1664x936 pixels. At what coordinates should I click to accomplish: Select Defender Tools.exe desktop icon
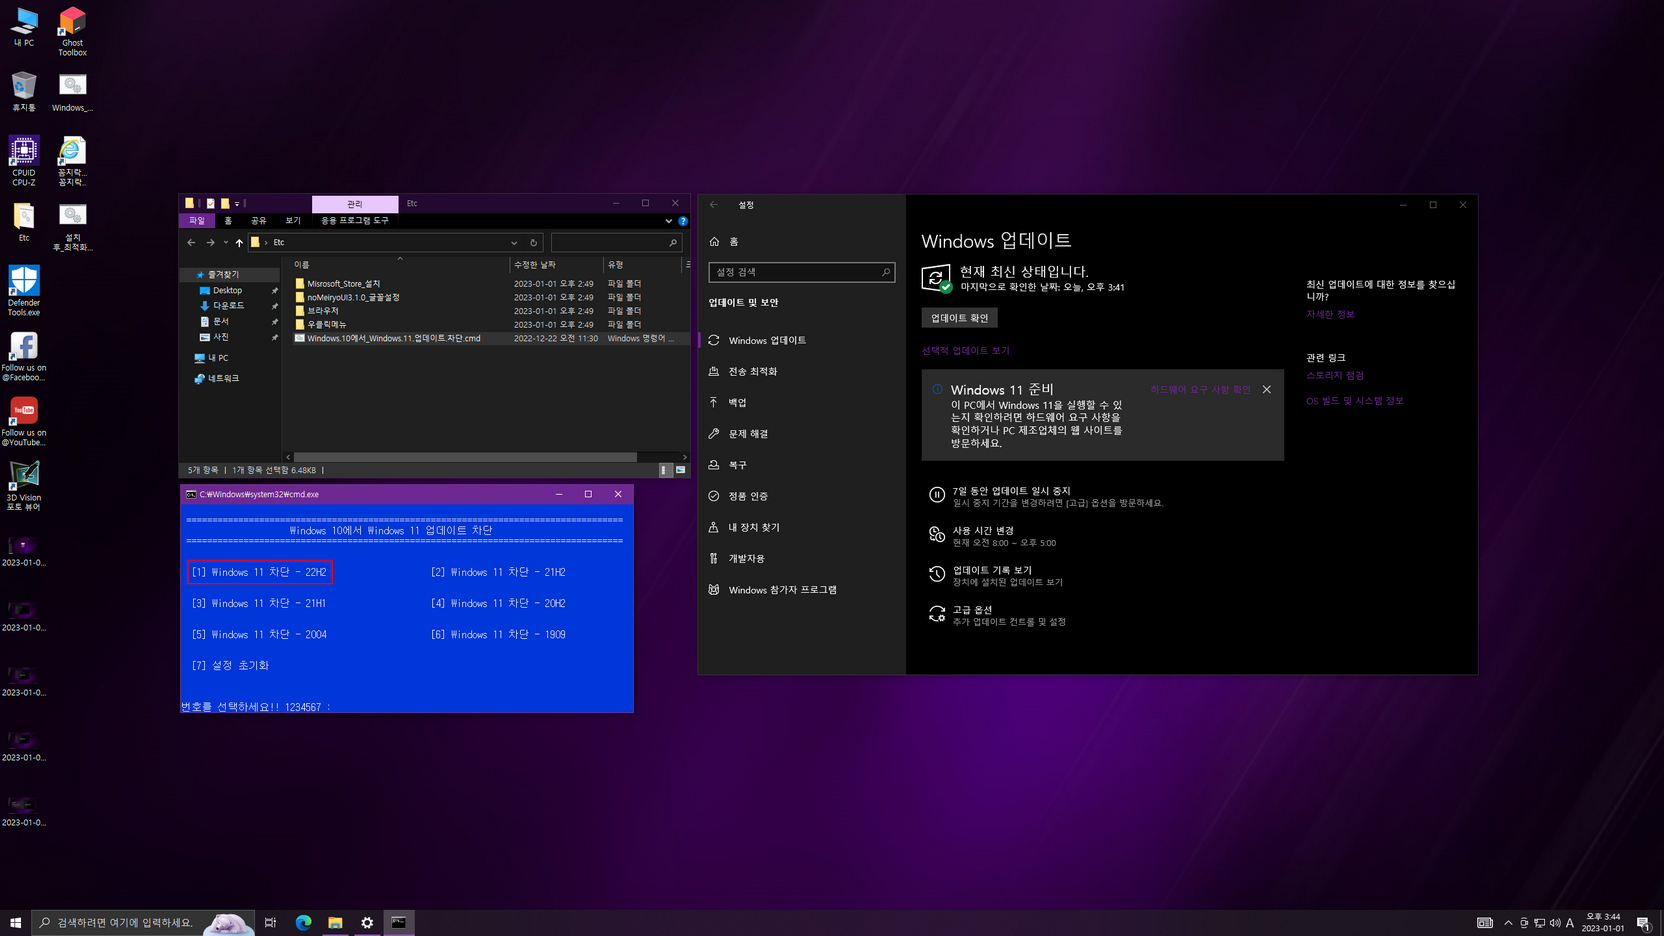24,291
